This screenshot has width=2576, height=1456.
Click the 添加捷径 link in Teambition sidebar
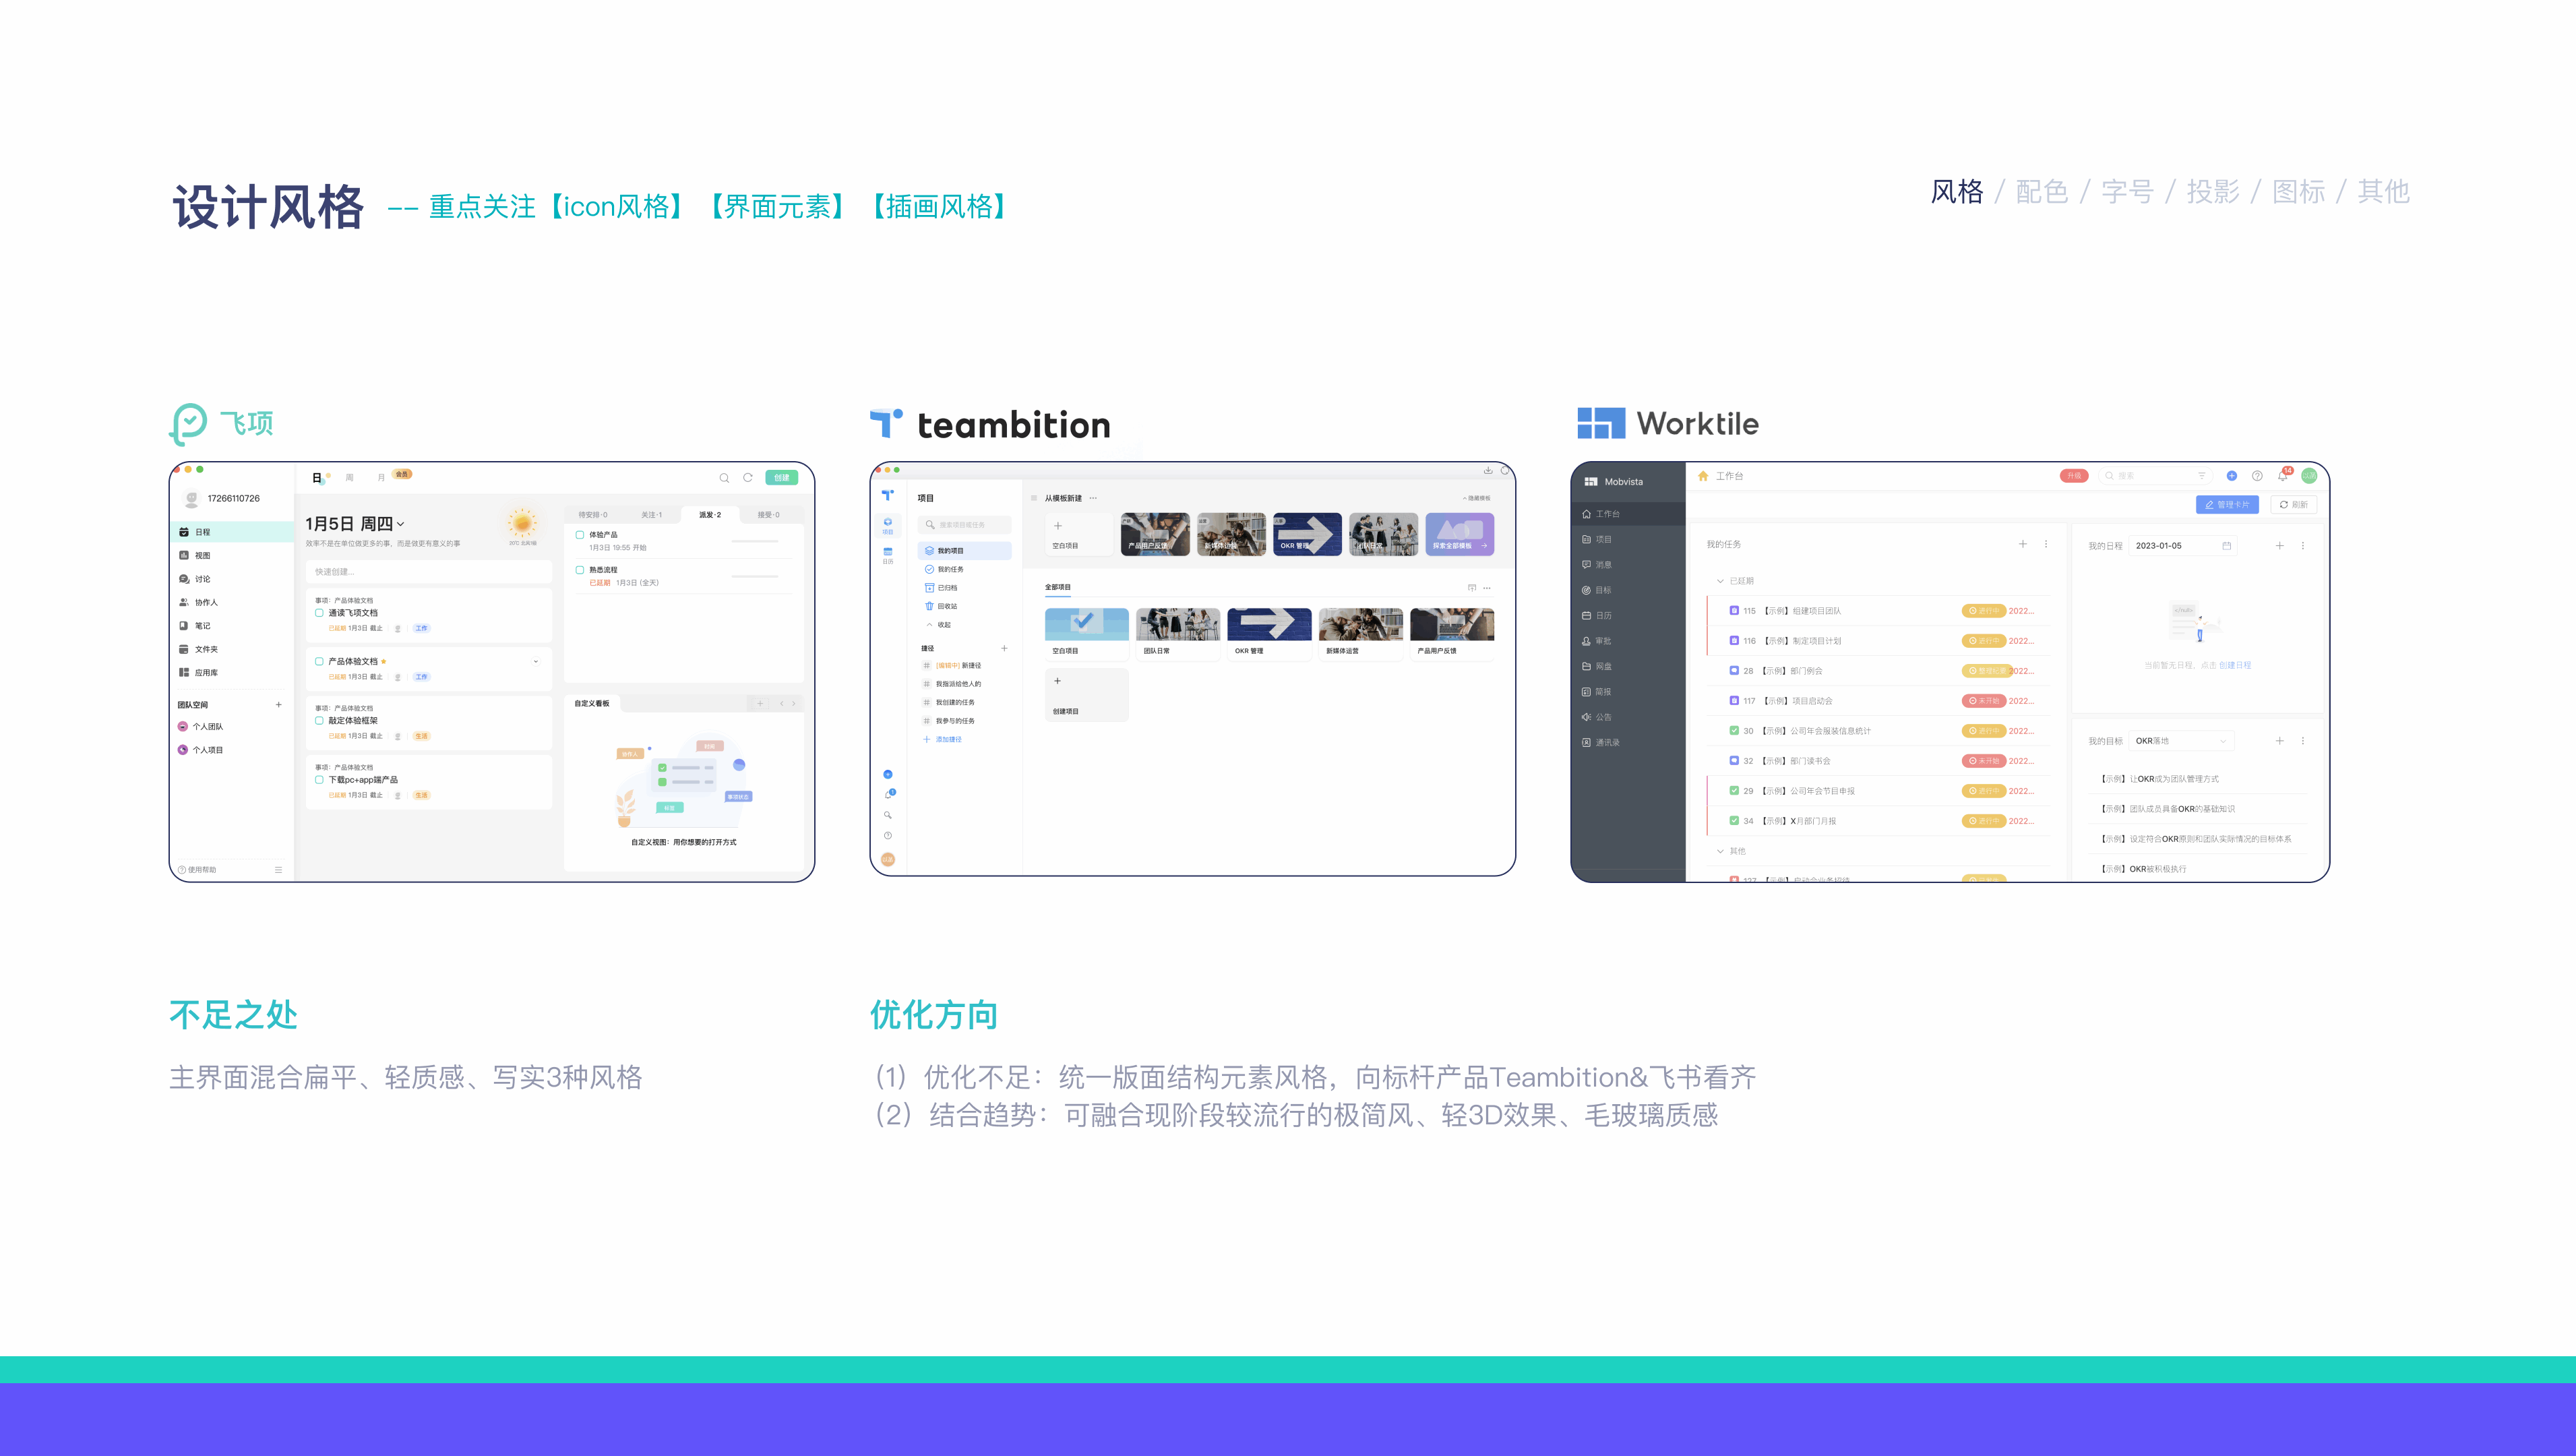[x=949, y=739]
